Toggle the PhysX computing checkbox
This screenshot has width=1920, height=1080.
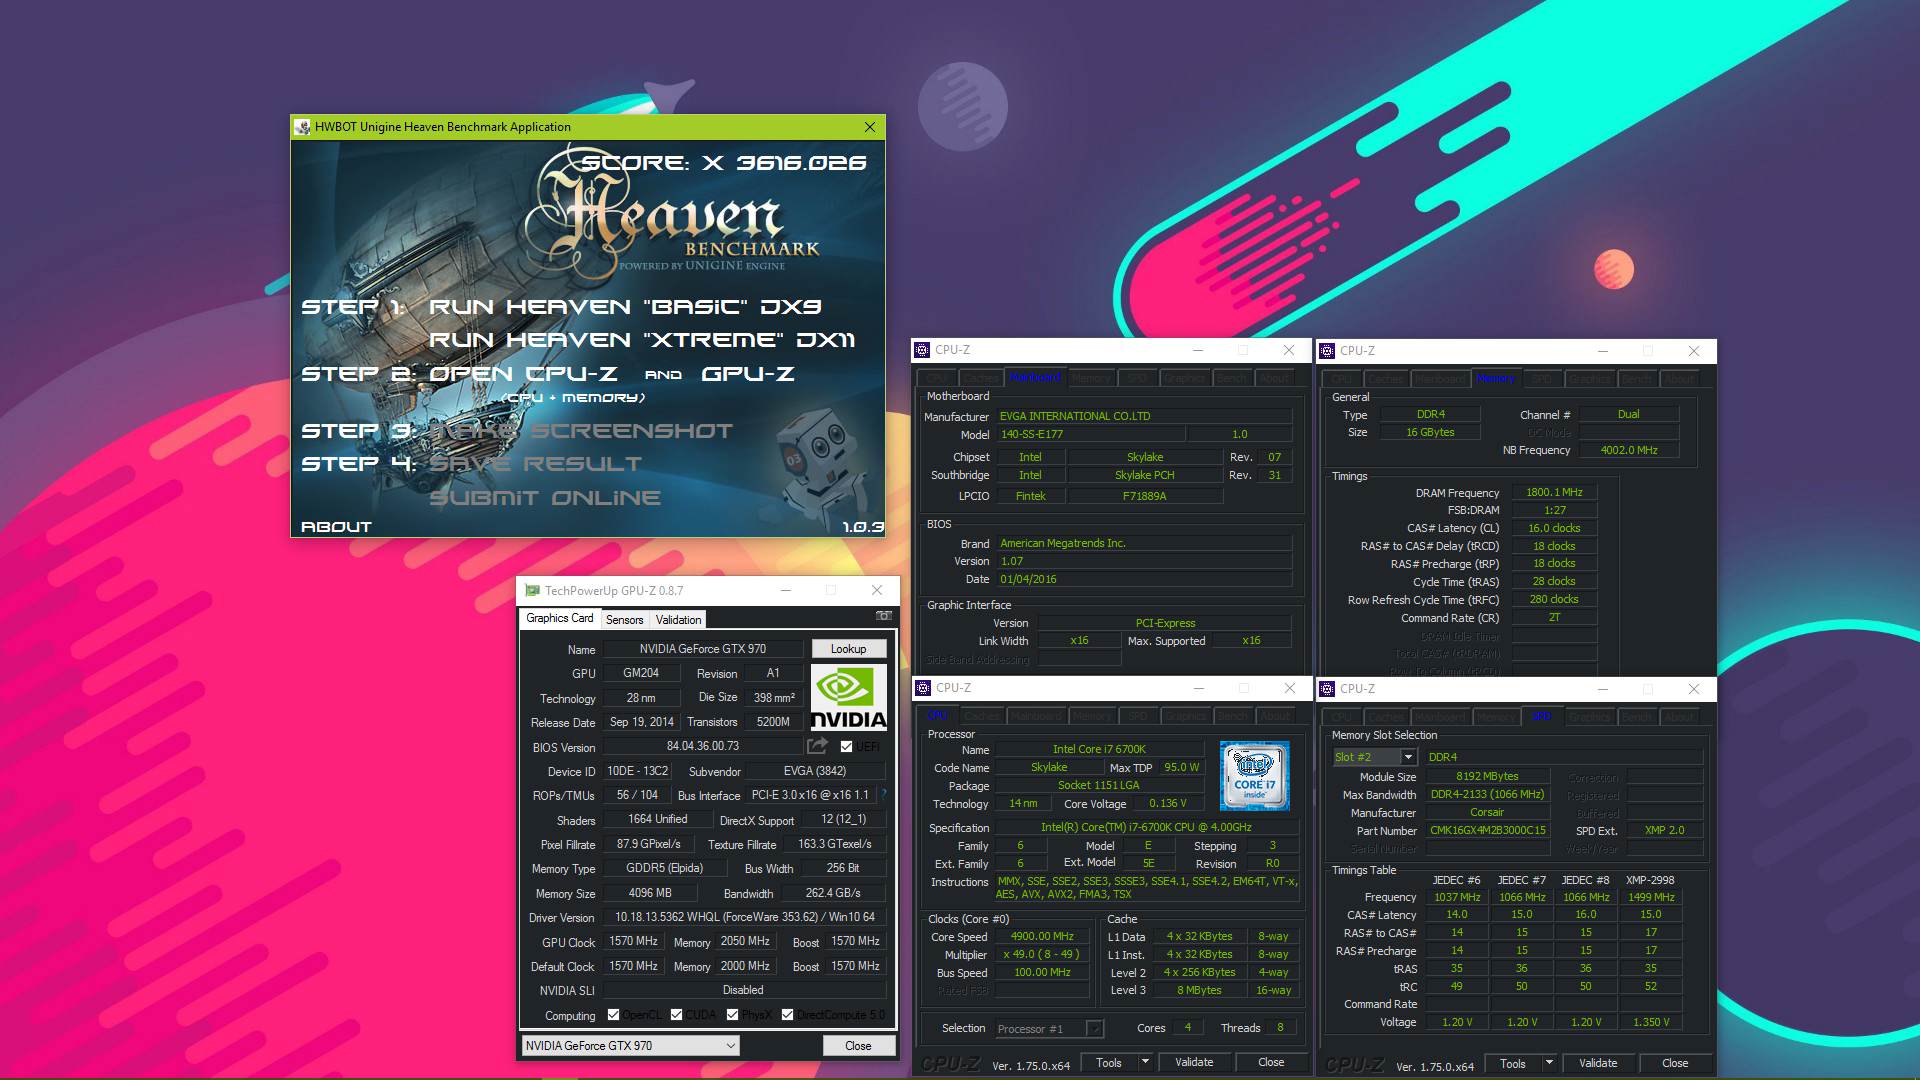[732, 1015]
